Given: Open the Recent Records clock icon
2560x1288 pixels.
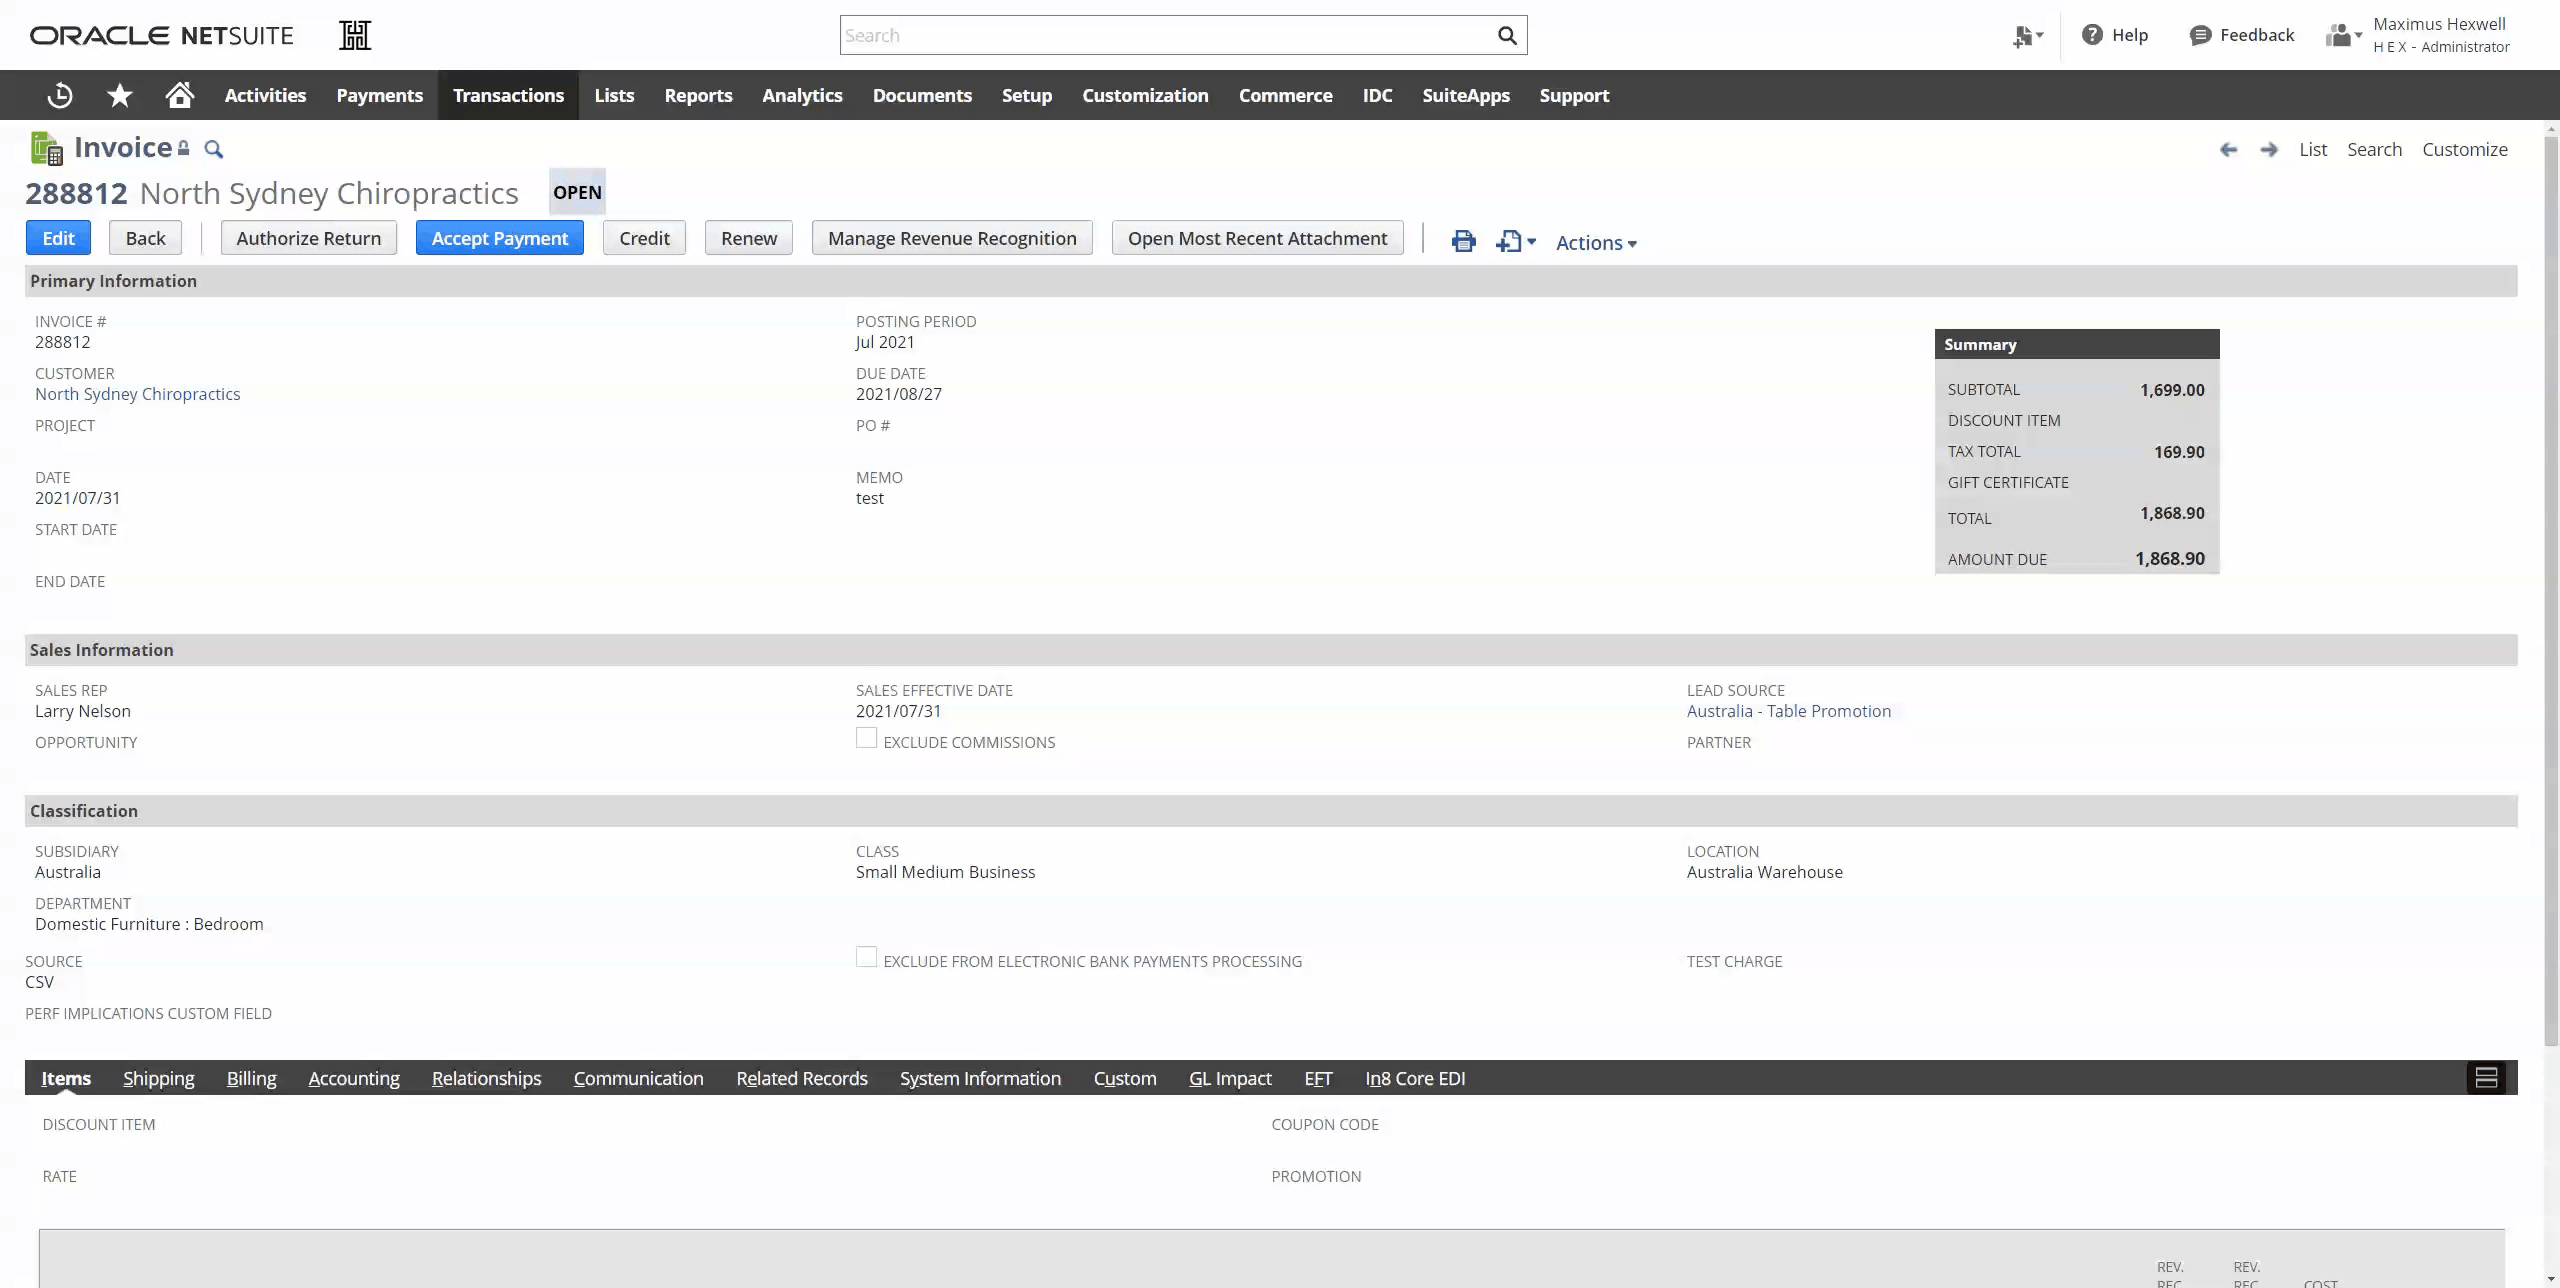Looking at the screenshot, I should click(60, 95).
